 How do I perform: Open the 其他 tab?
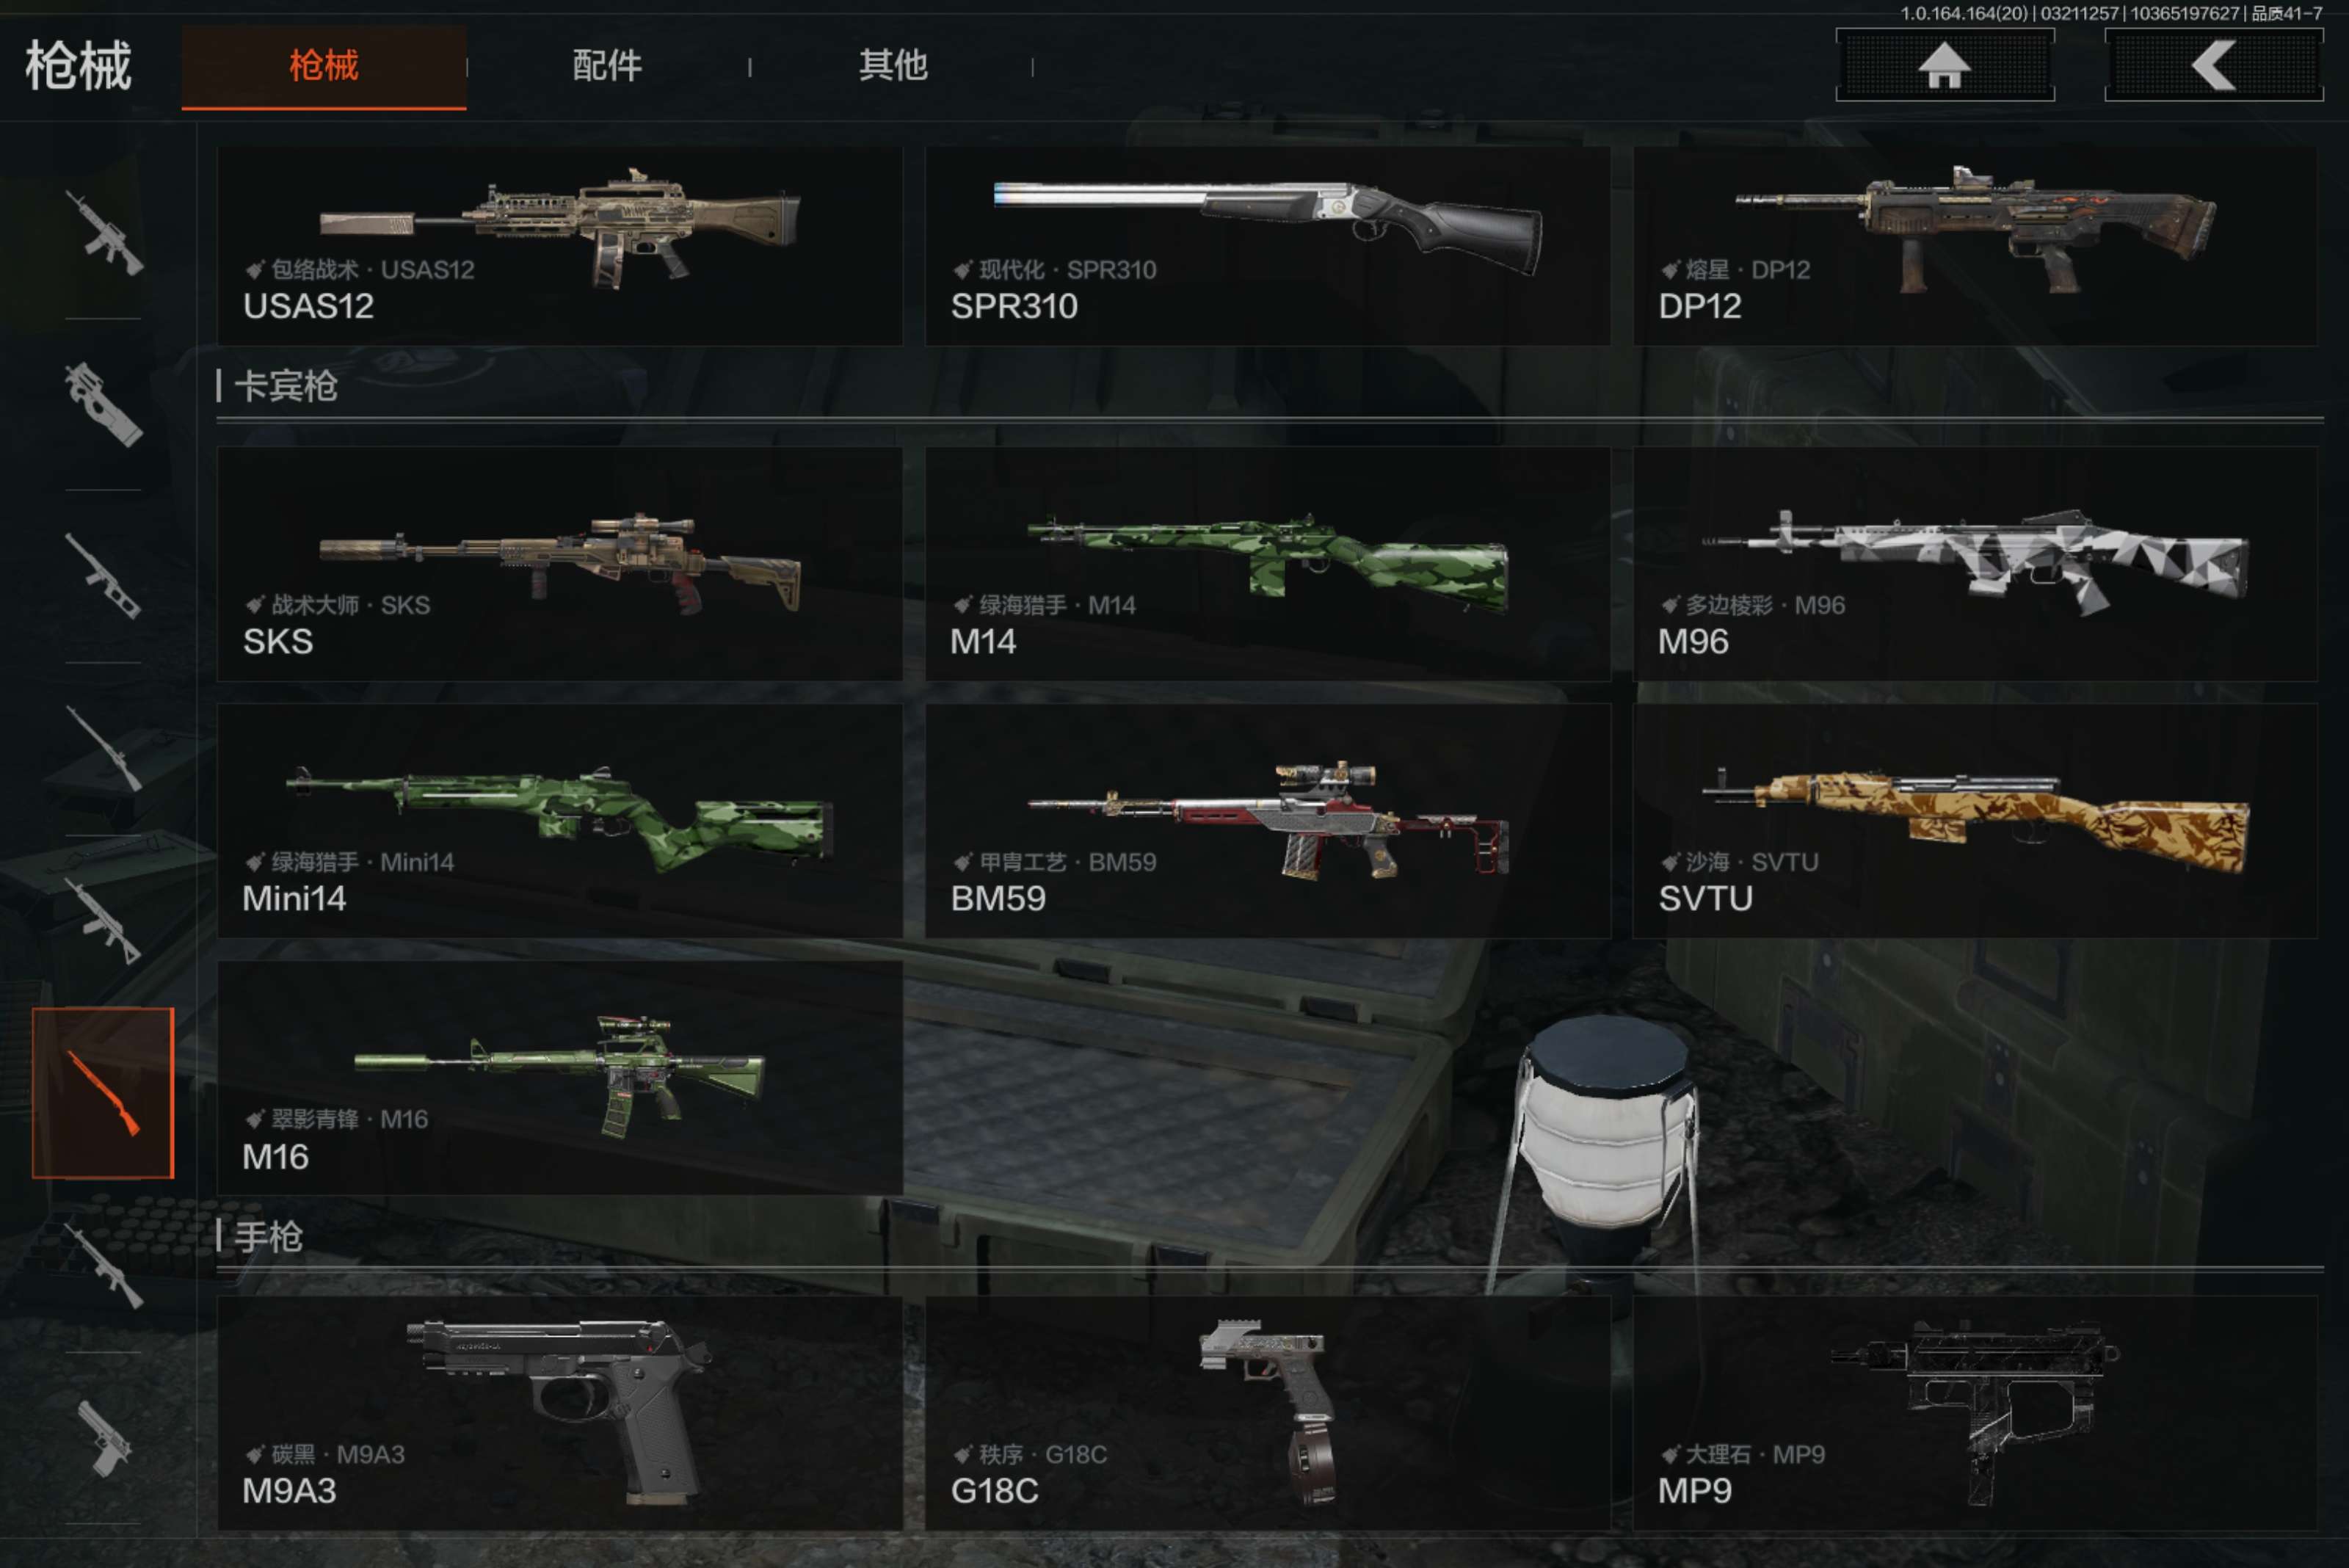tap(893, 66)
